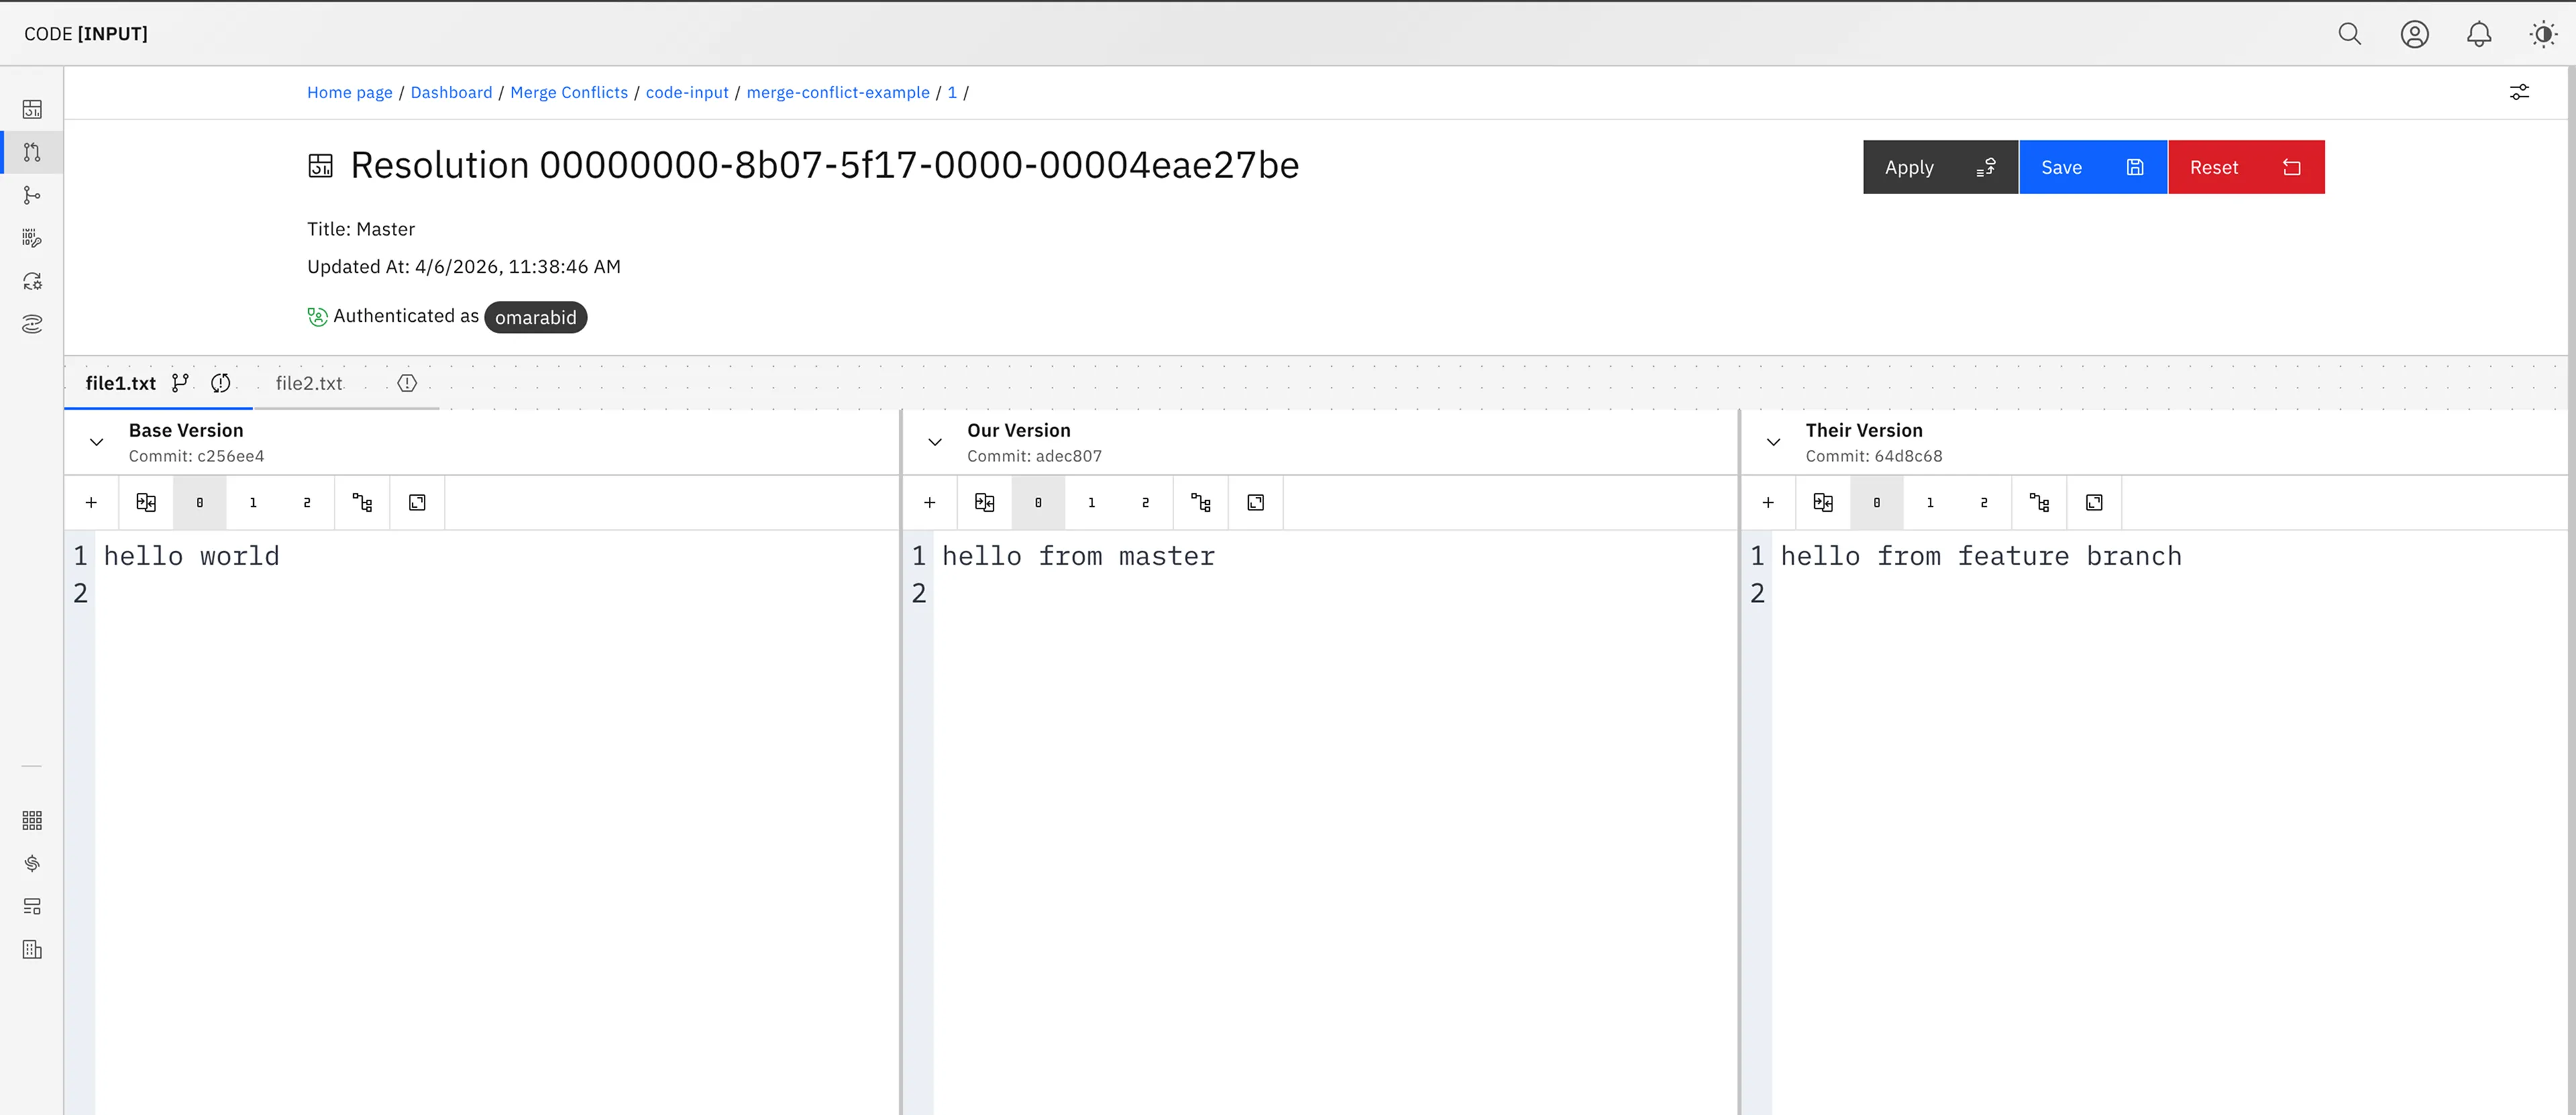This screenshot has width=2576, height=1115.
Task: Collapse the Base Version panel chevron
Action: [x=96, y=441]
